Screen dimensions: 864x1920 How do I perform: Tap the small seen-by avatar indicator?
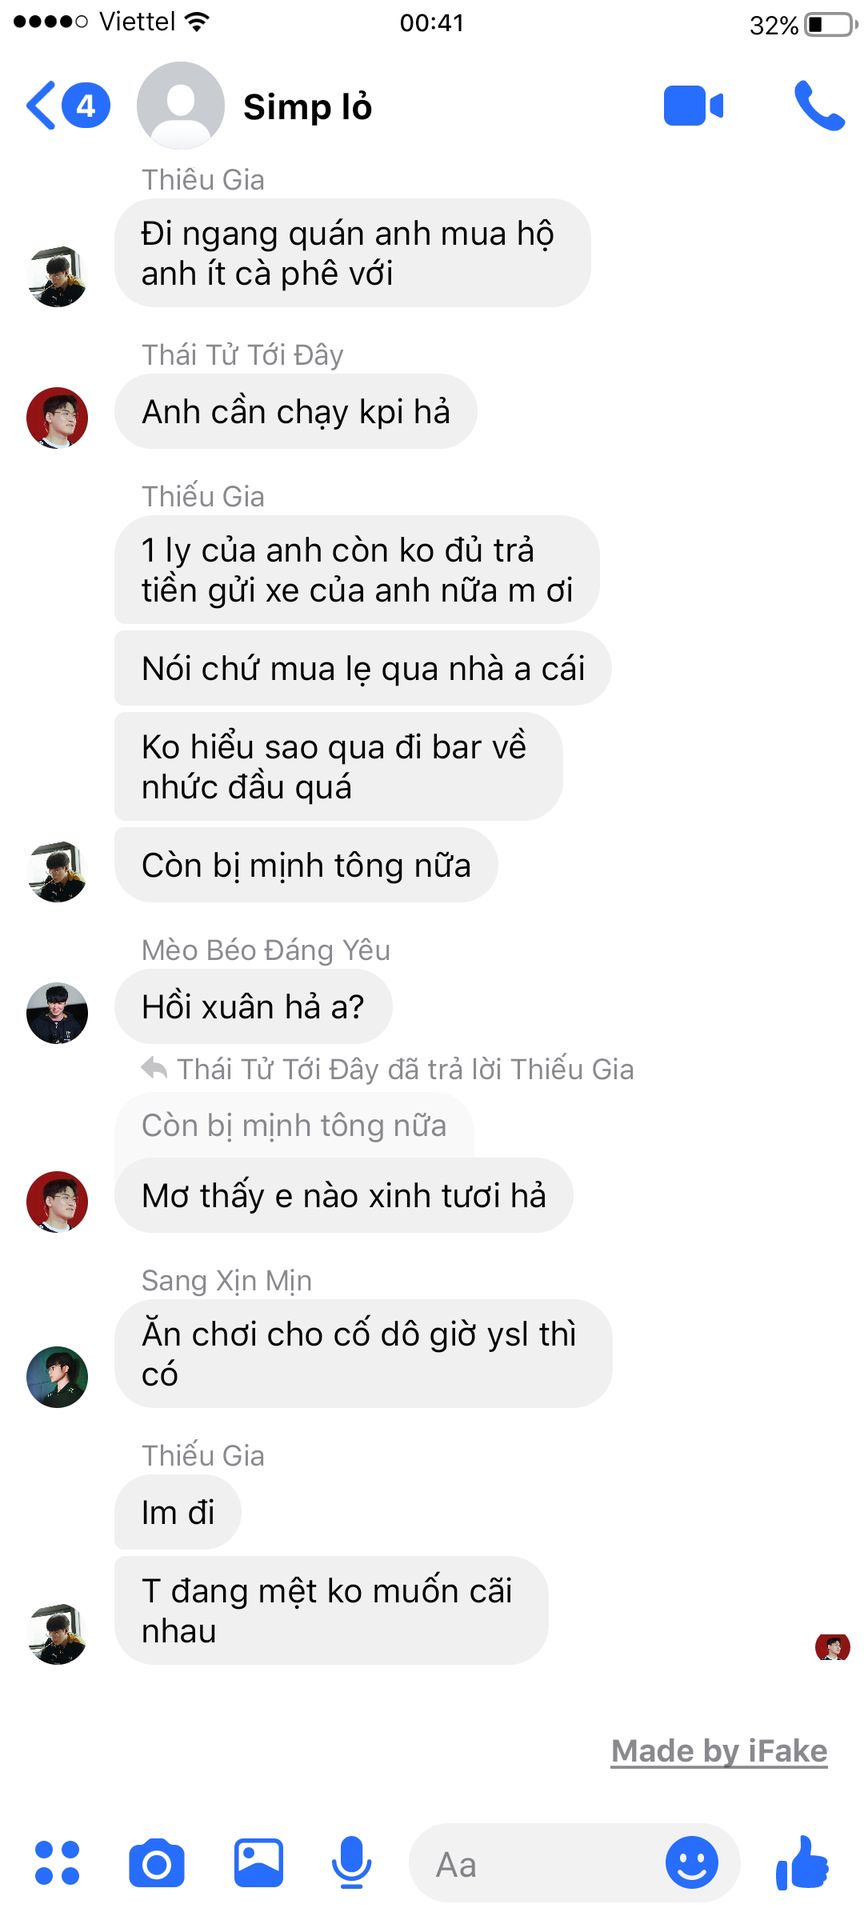[x=833, y=1646]
